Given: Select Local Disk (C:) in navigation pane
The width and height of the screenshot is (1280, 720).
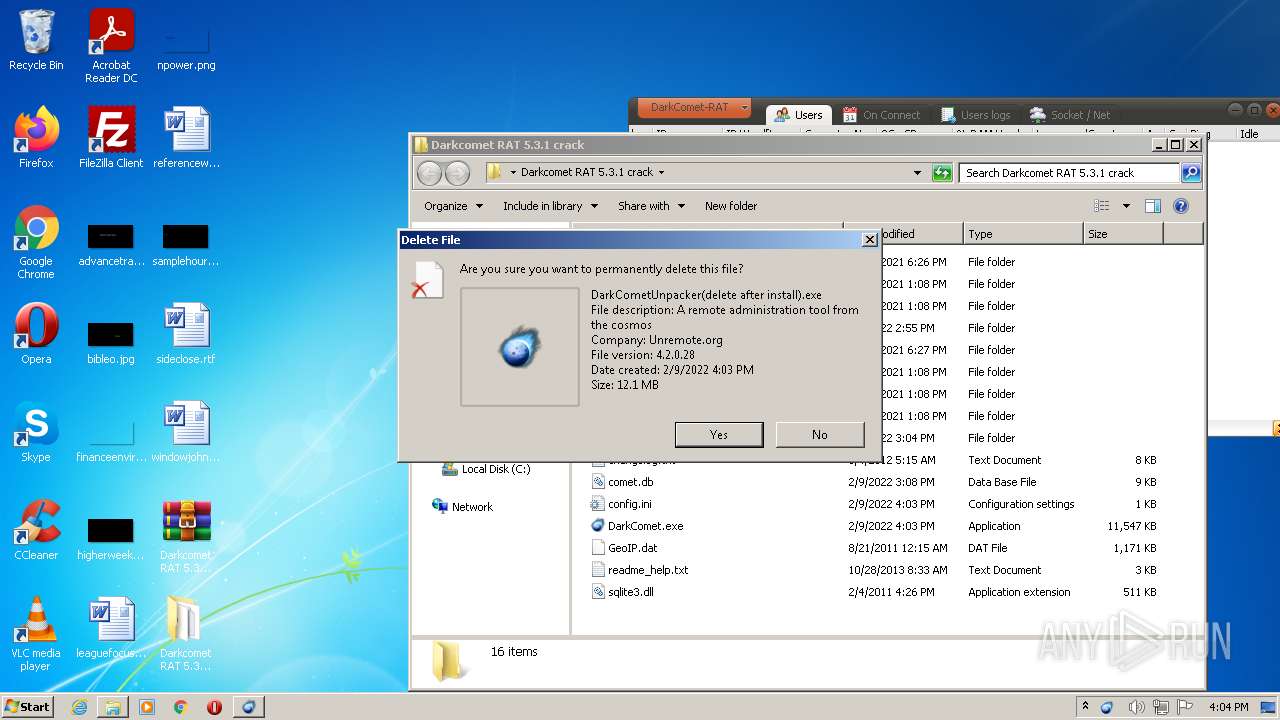Looking at the screenshot, I should pos(486,469).
